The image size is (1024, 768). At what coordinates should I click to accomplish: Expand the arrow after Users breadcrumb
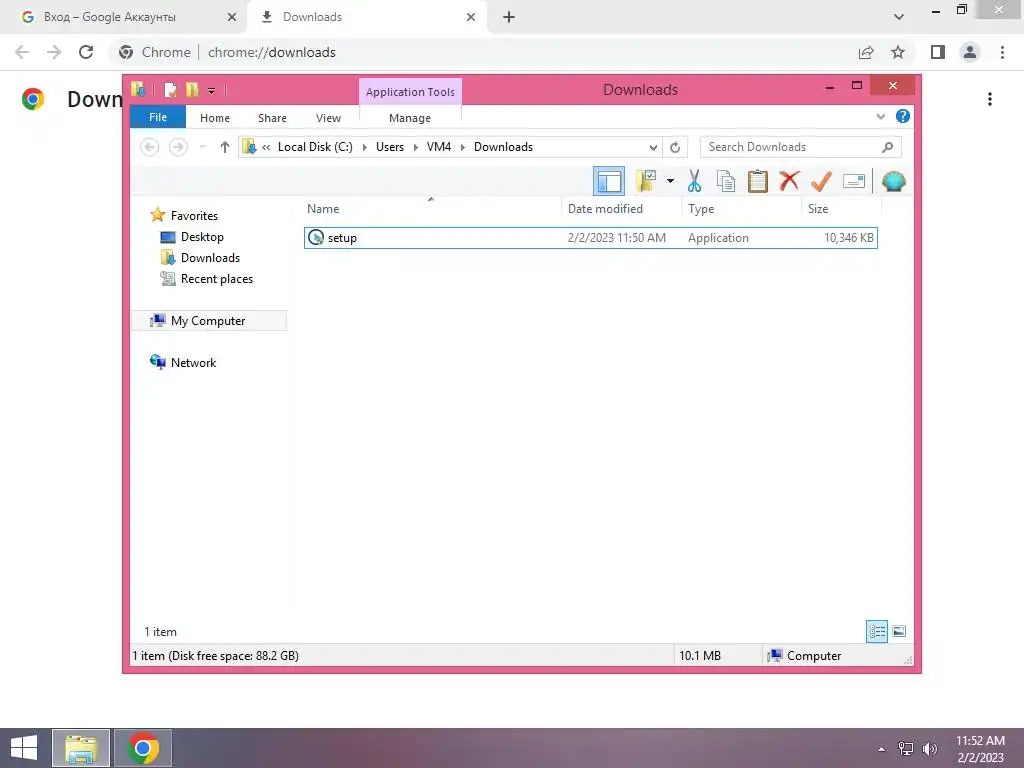tap(415, 147)
